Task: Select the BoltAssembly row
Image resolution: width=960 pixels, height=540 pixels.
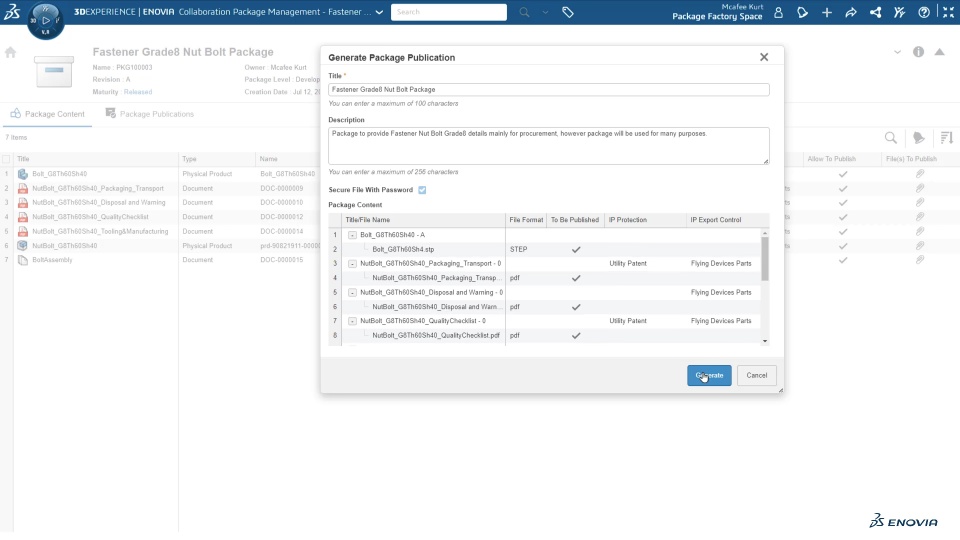Action: coord(52,260)
